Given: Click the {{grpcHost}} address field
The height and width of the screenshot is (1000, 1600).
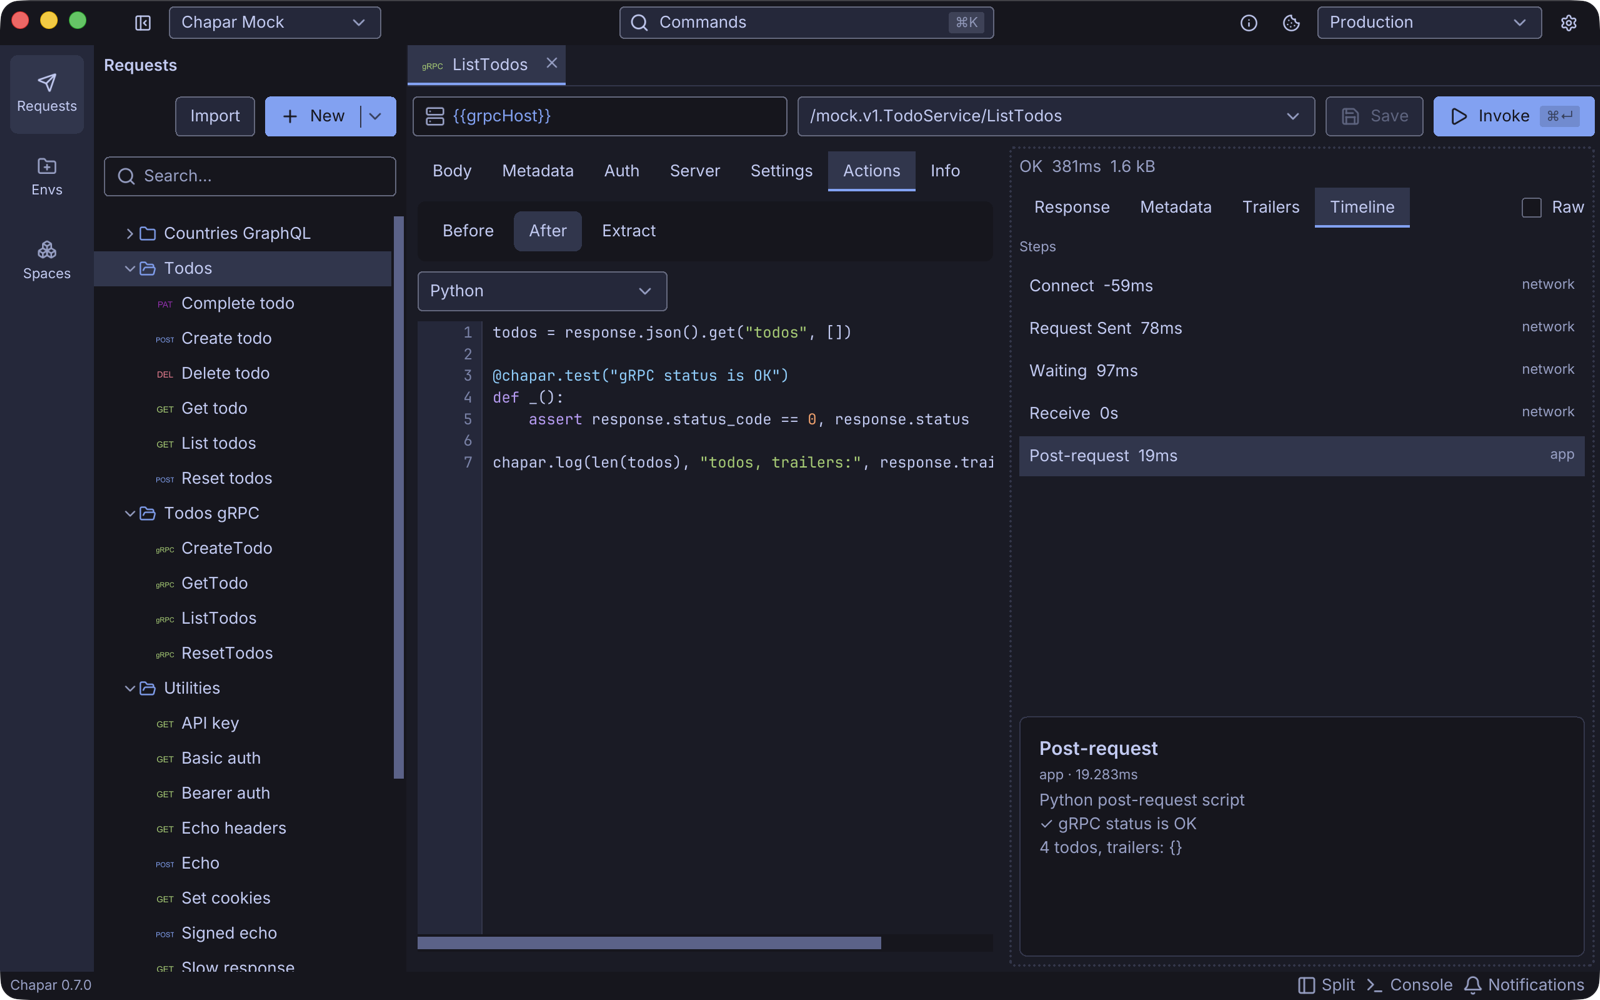Looking at the screenshot, I should click(600, 116).
